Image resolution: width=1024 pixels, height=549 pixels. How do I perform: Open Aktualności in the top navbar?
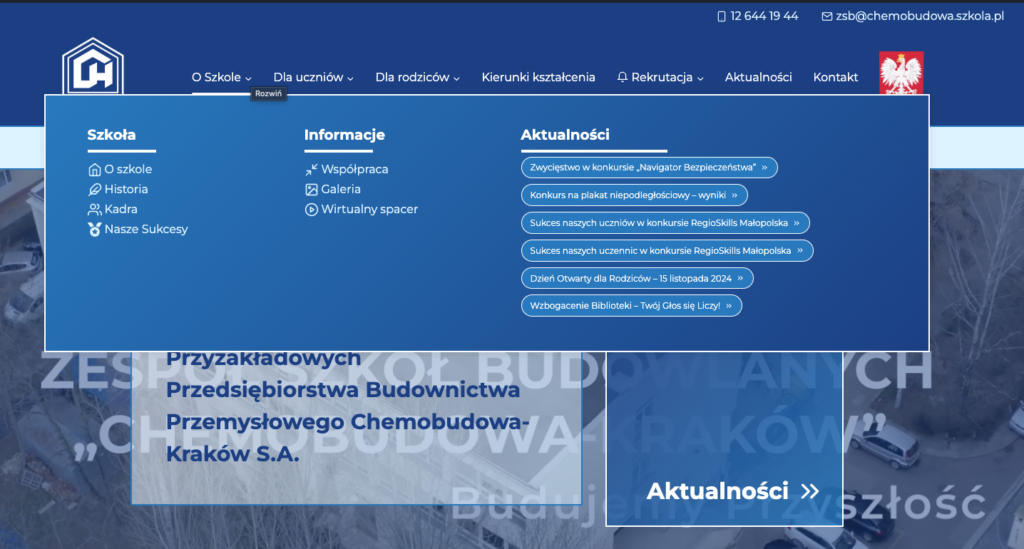[x=758, y=77]
